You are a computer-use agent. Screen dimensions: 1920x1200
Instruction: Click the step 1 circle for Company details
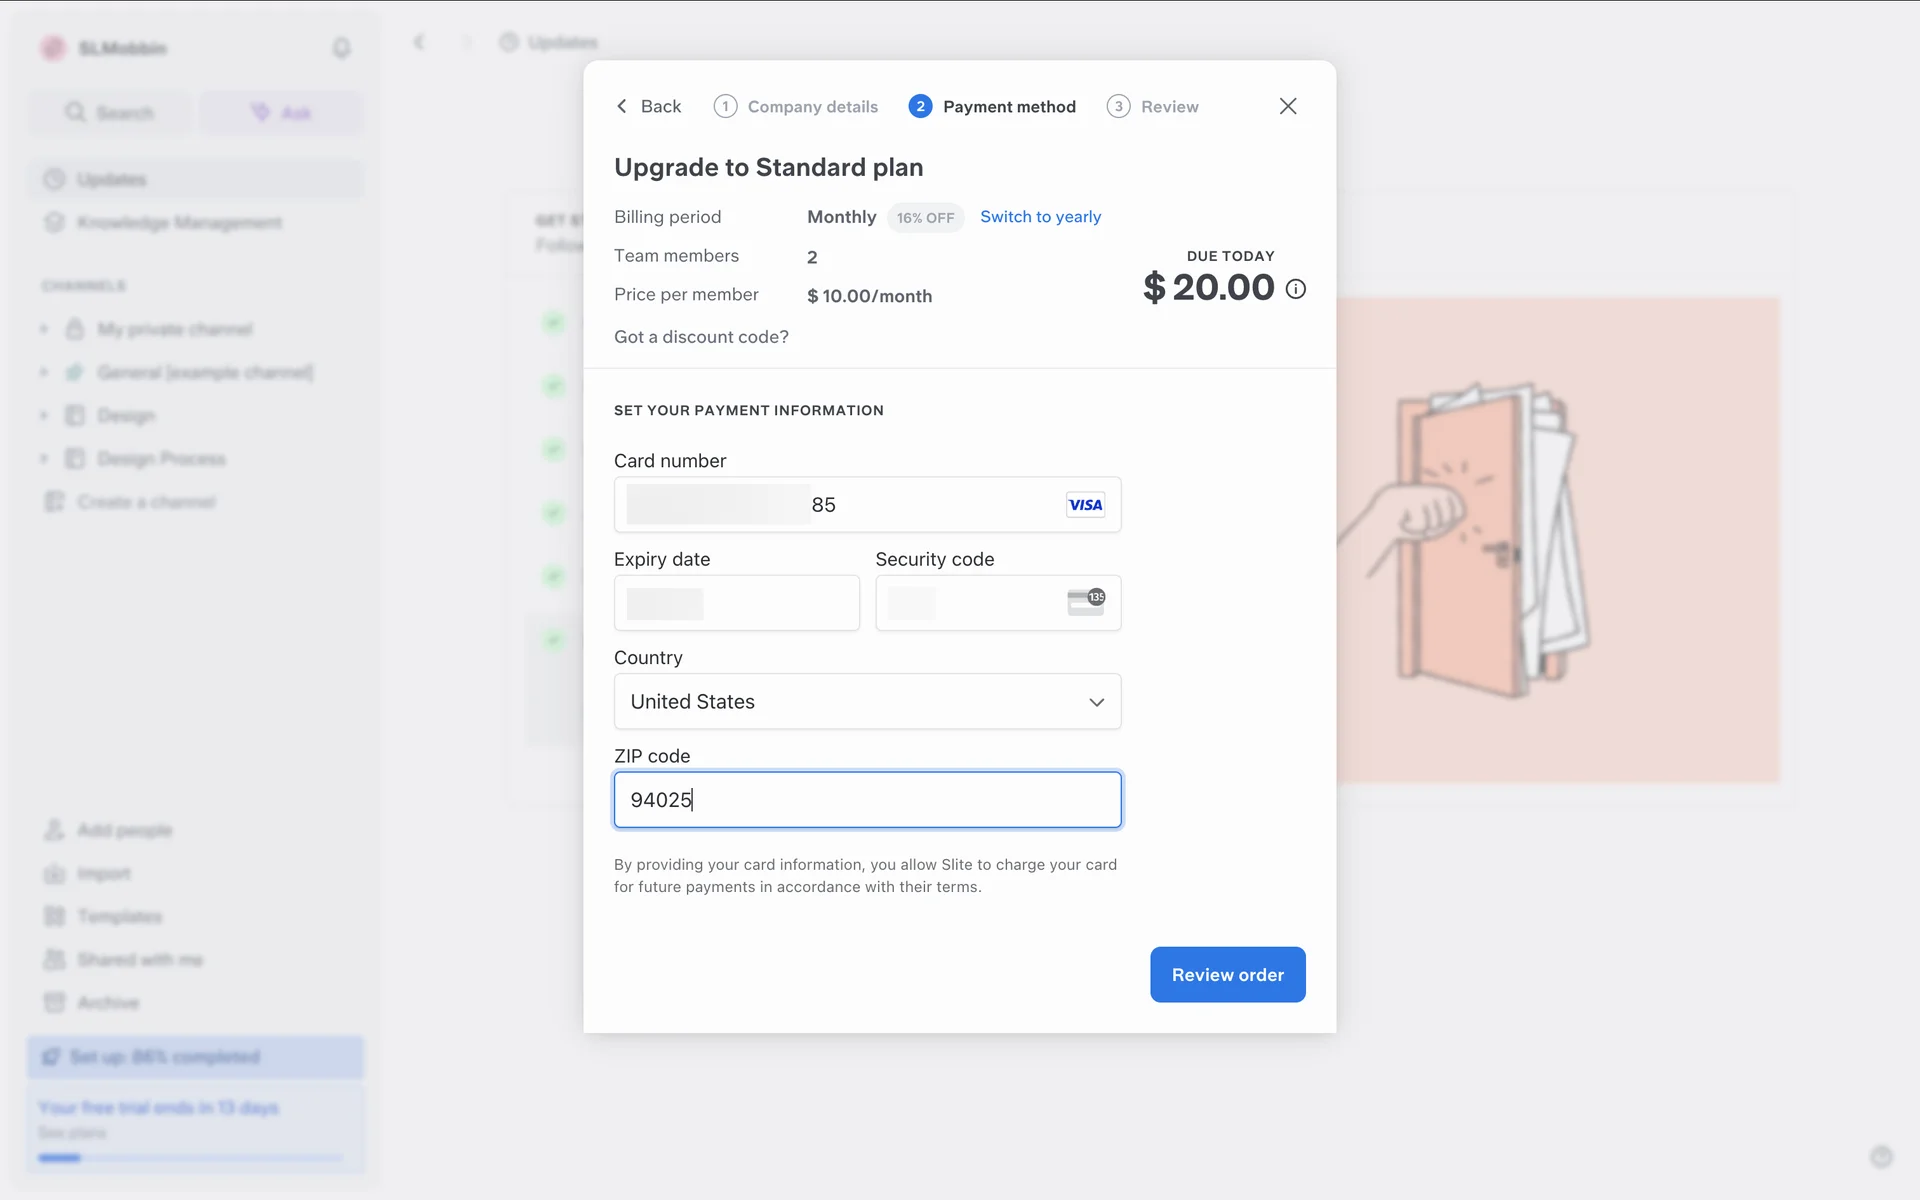[725, 106]
